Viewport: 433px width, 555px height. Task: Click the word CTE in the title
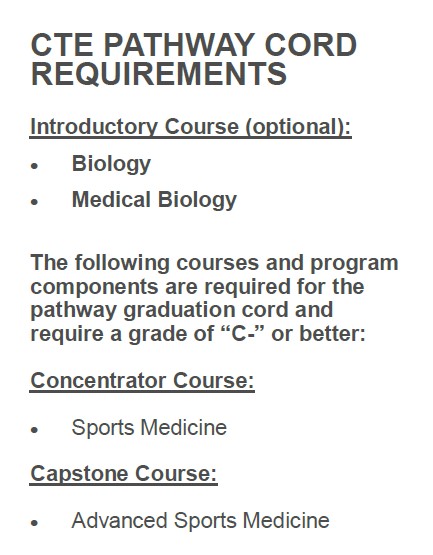point(62,45)
